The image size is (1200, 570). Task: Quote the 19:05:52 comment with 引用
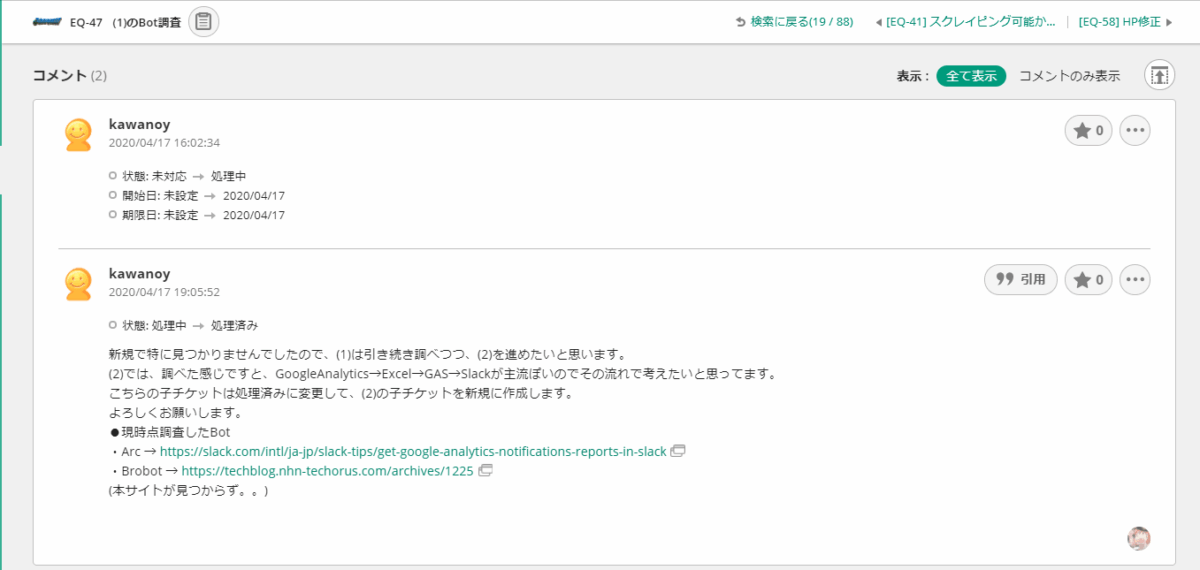(1021, 280)
